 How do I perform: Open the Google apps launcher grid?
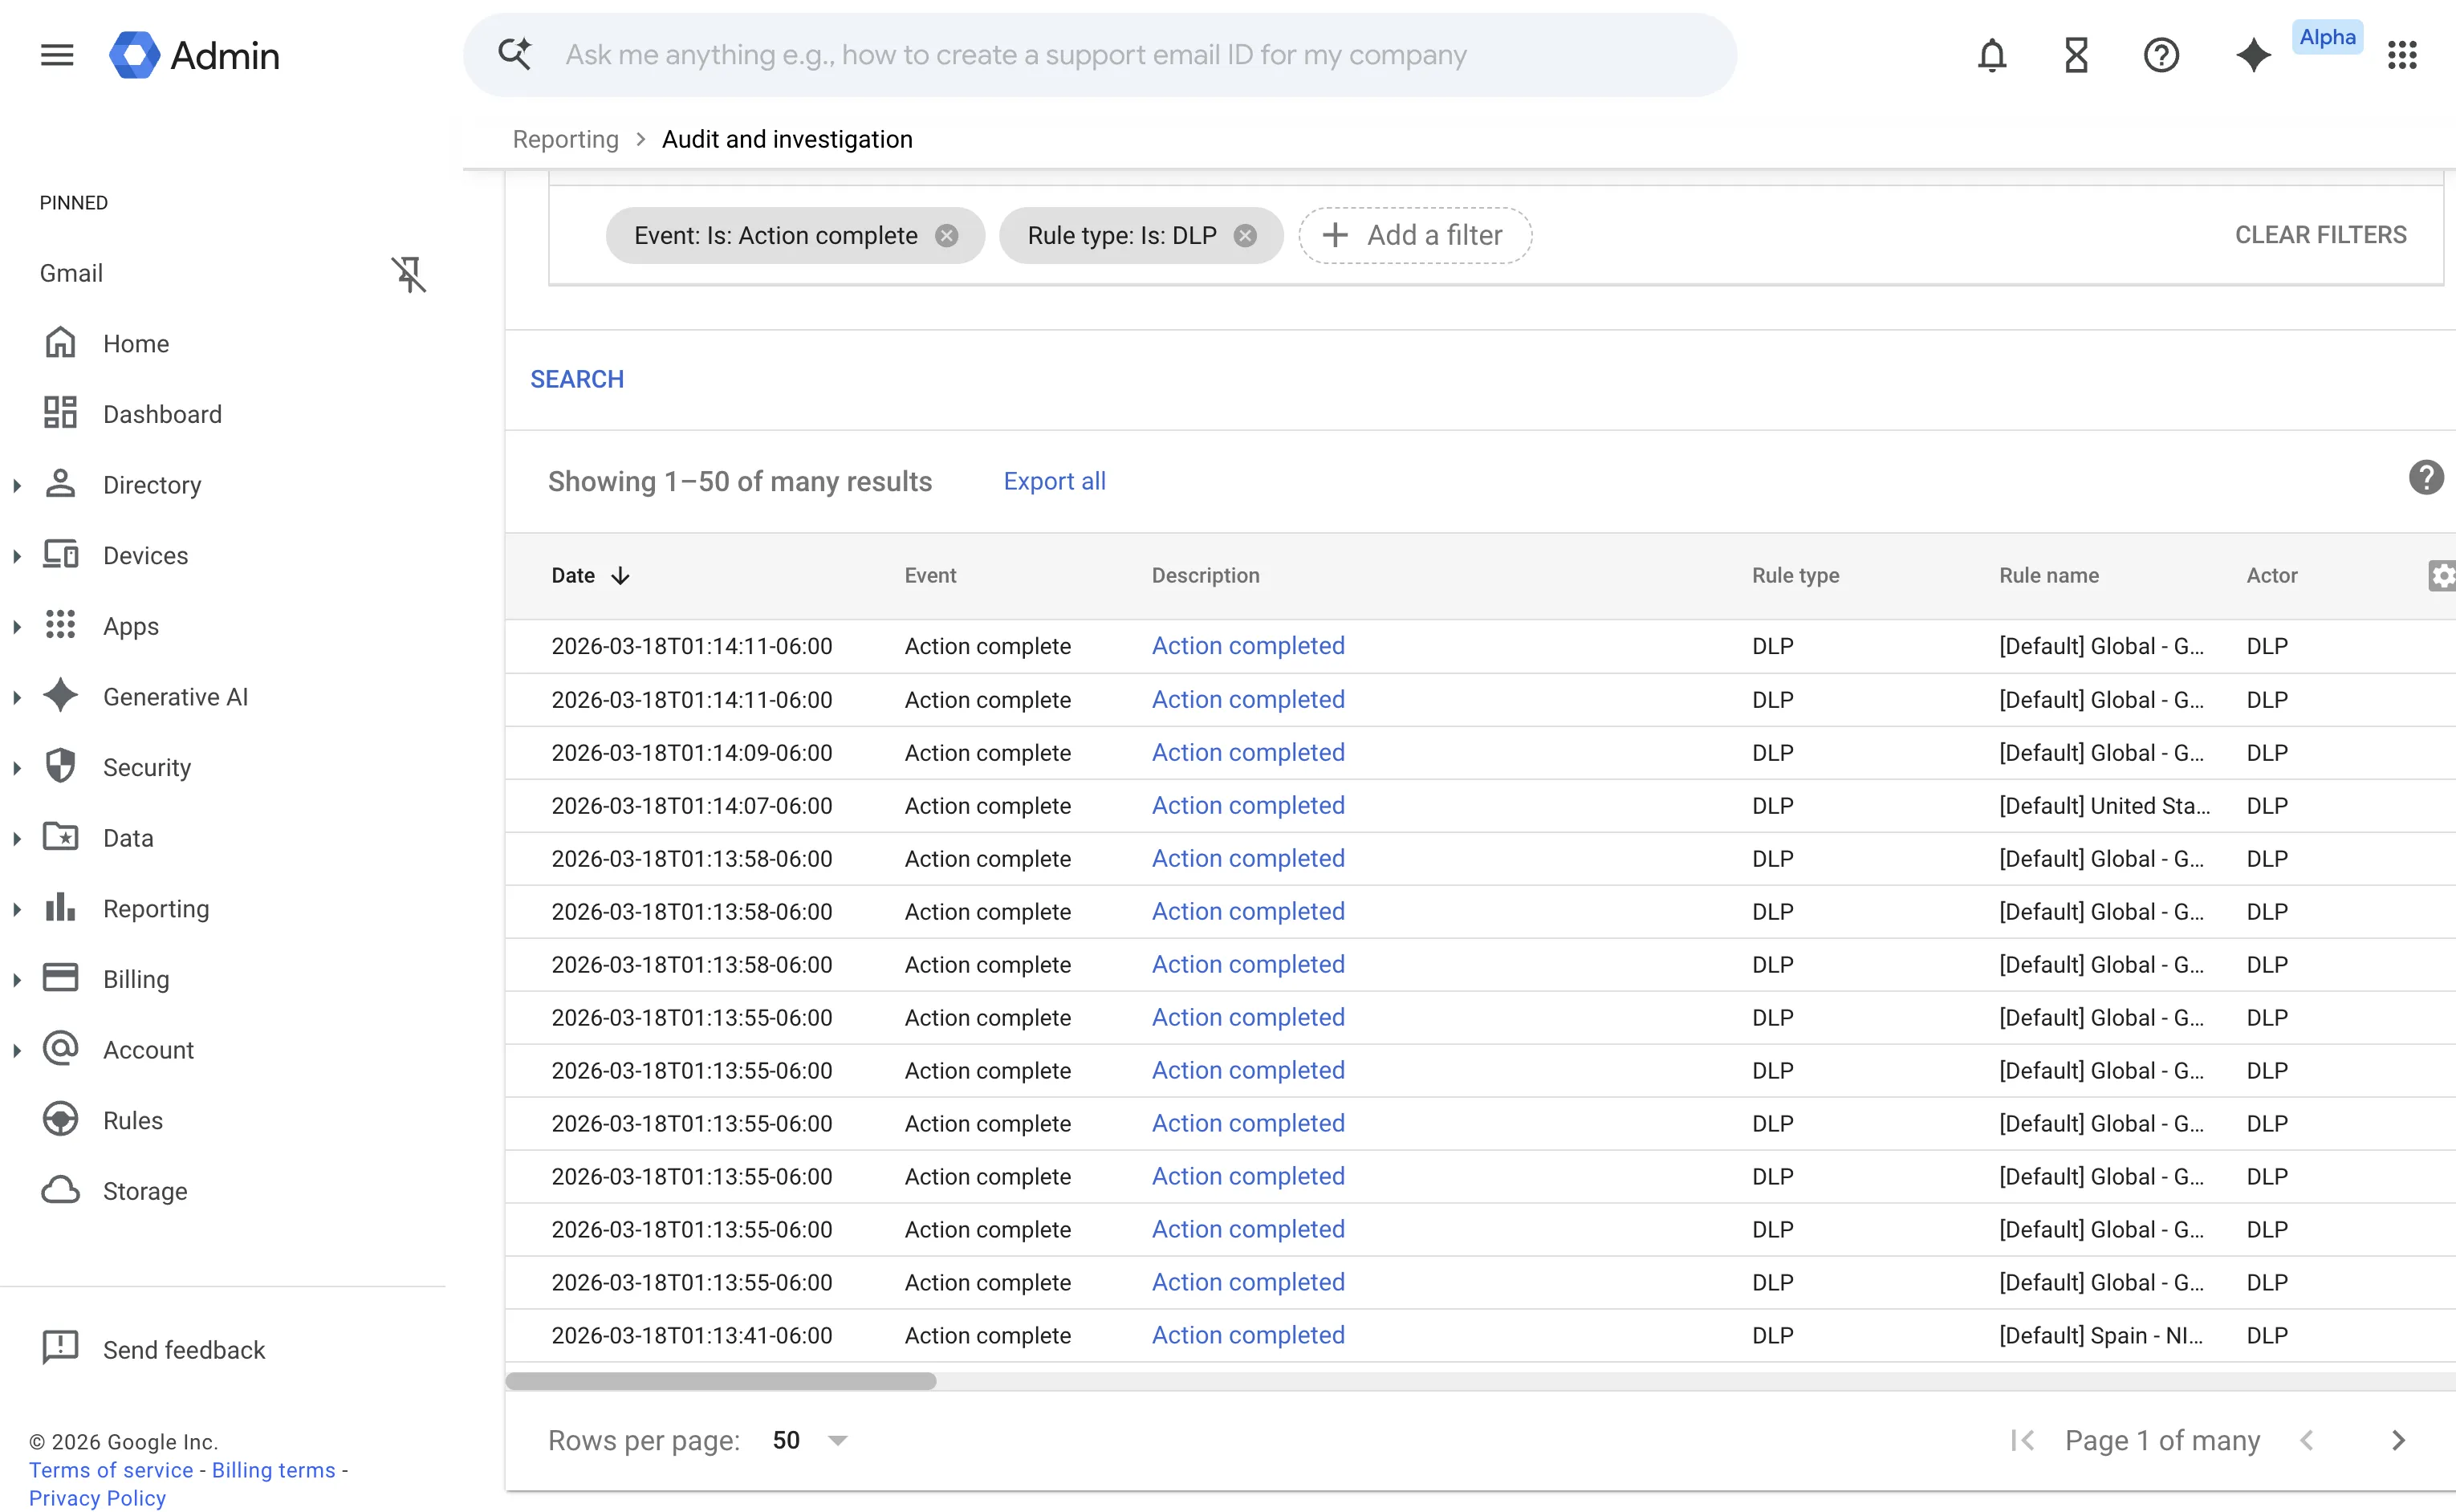tap(2403, 55)
